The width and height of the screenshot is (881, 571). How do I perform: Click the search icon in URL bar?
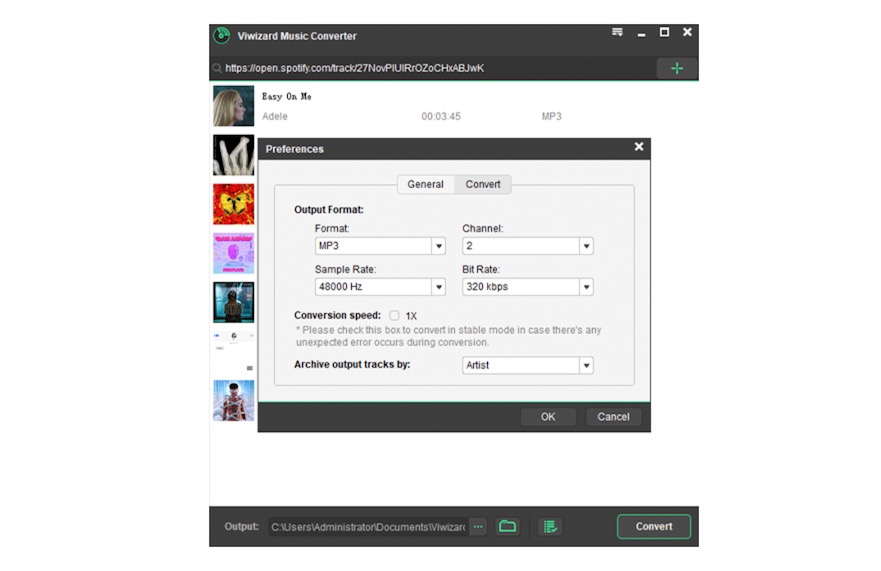(217, 69)
